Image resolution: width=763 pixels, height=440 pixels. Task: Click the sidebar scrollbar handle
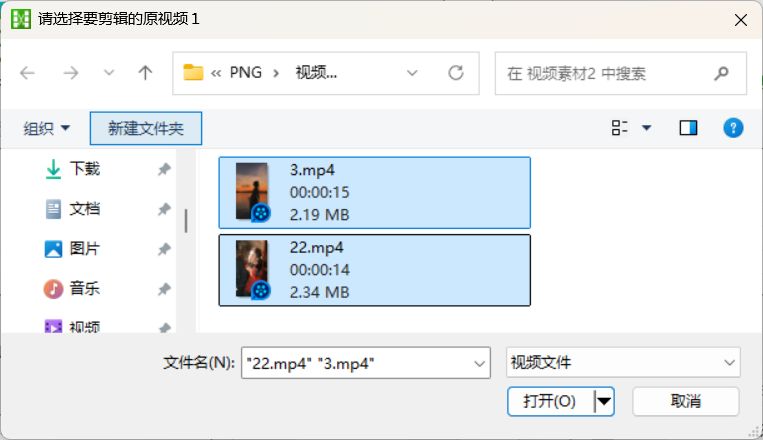click(x=186, y=220)
